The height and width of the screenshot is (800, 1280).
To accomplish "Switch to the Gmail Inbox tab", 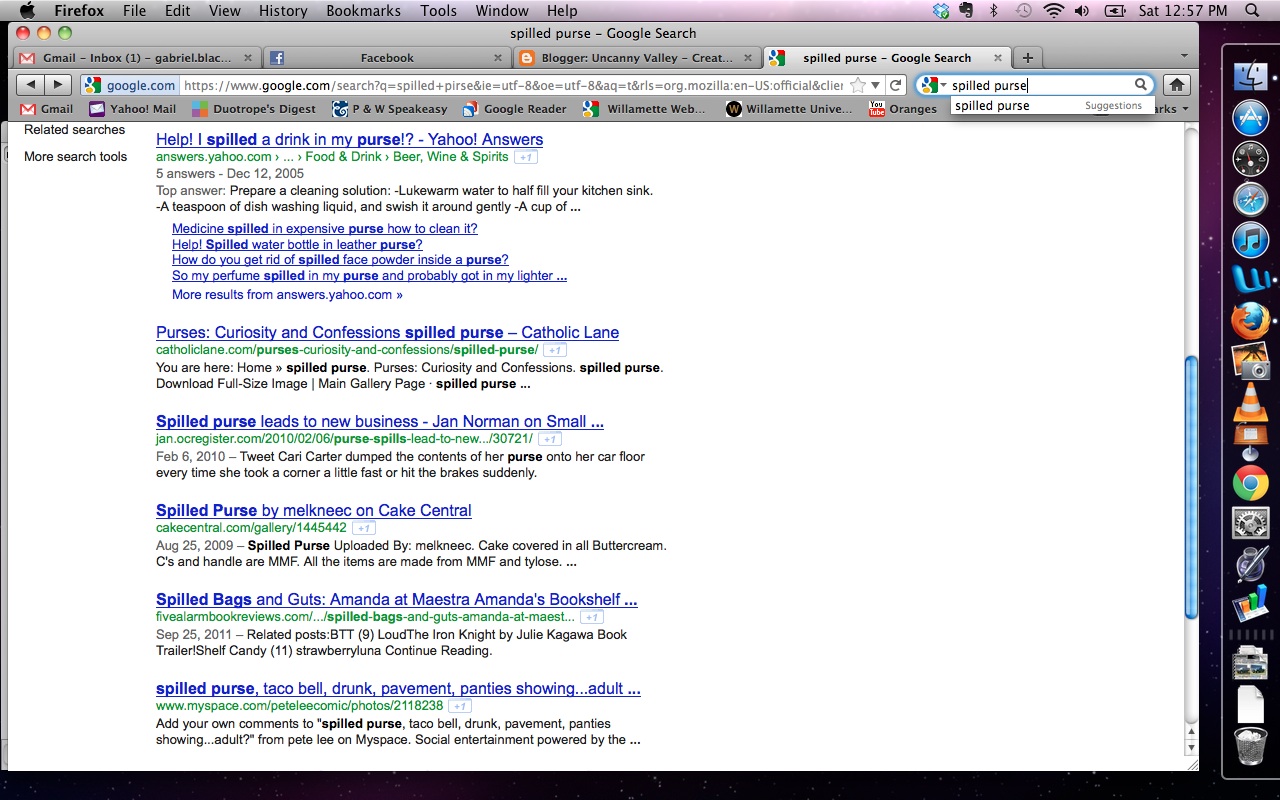I will pyautogui.click(x=138, y=58).
